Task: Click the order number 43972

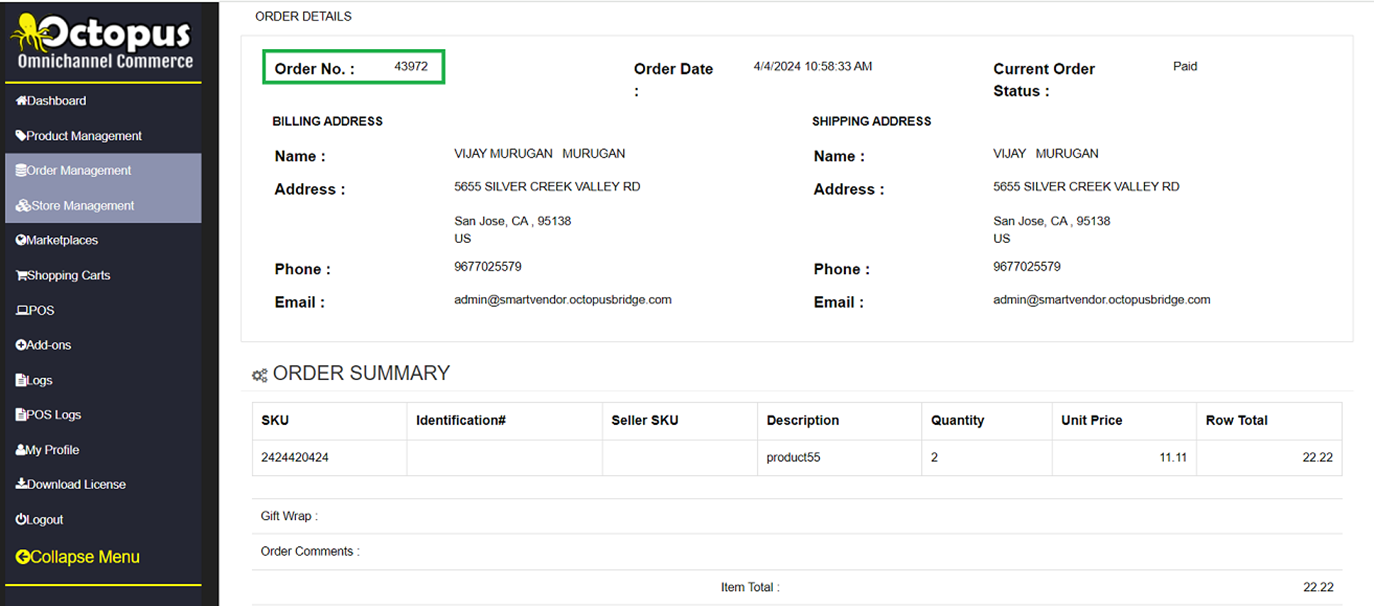Action: (x=411, y=67)
